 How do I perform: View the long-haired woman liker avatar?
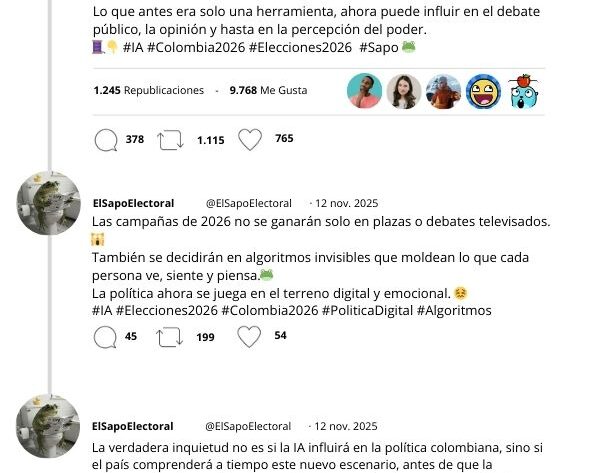click(404, 92)
